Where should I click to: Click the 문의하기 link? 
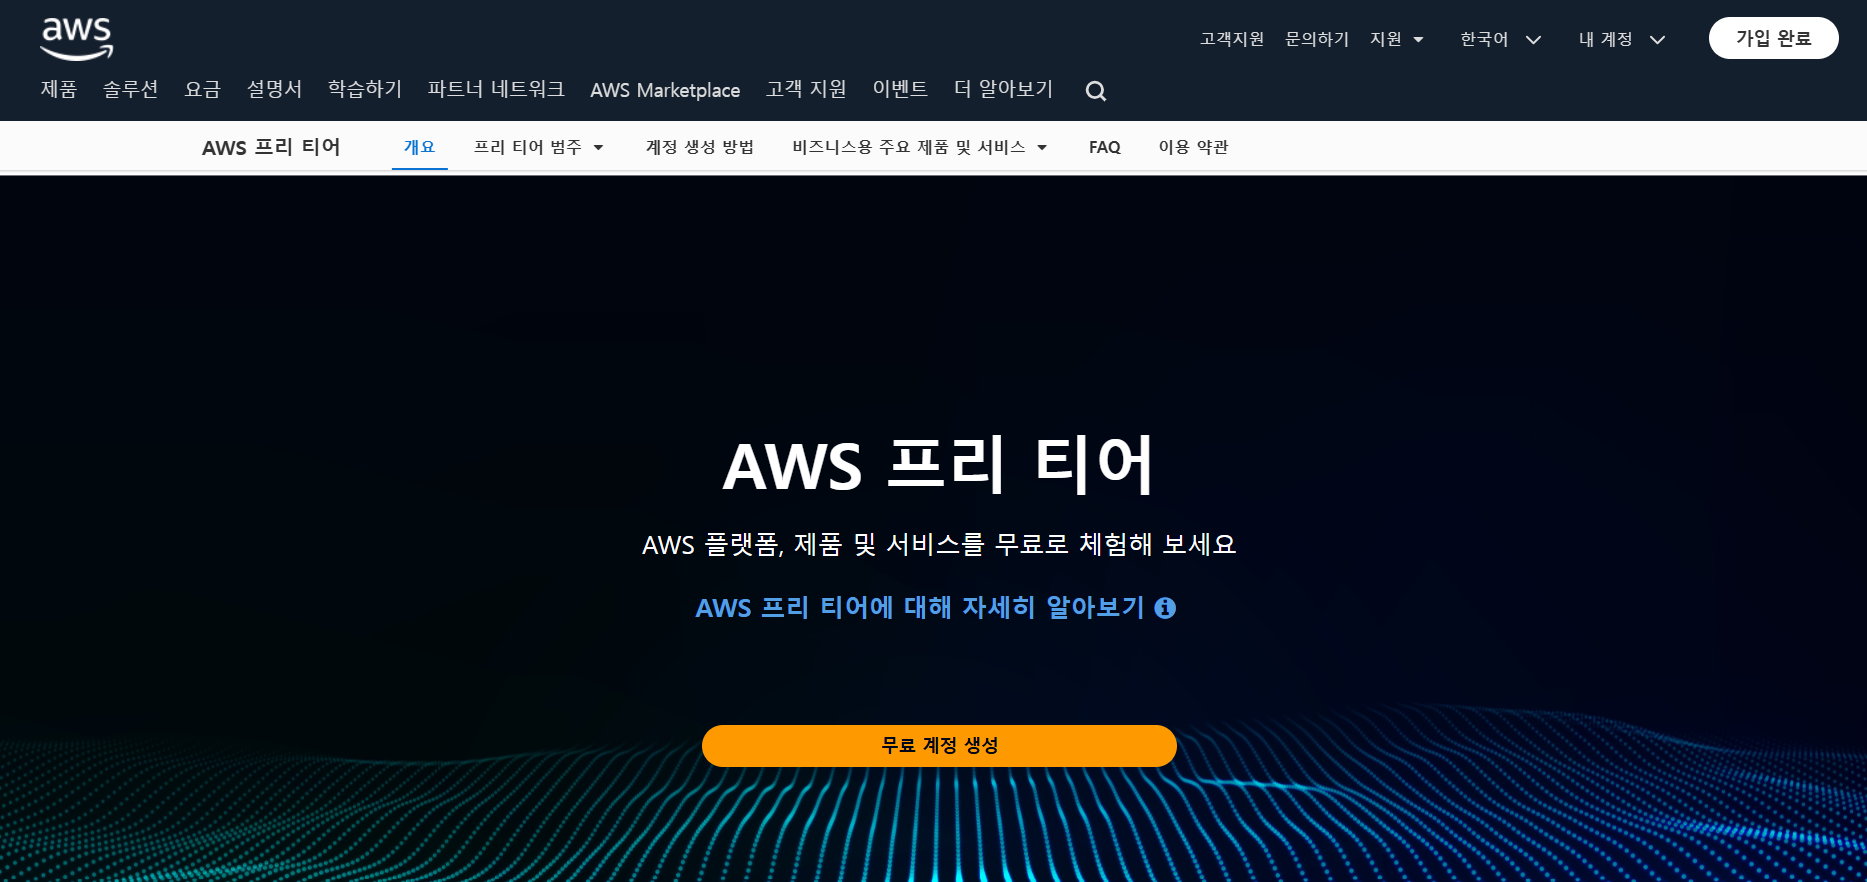click(1316, 39)
